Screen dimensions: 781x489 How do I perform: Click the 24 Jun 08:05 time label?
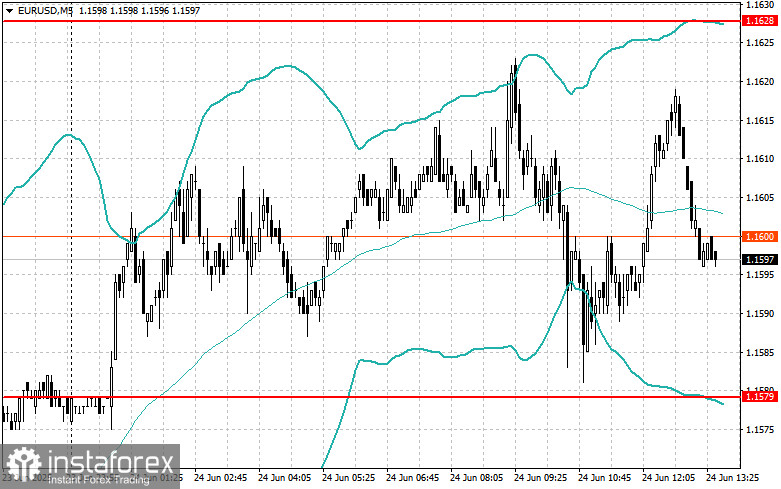click(477, 478)
